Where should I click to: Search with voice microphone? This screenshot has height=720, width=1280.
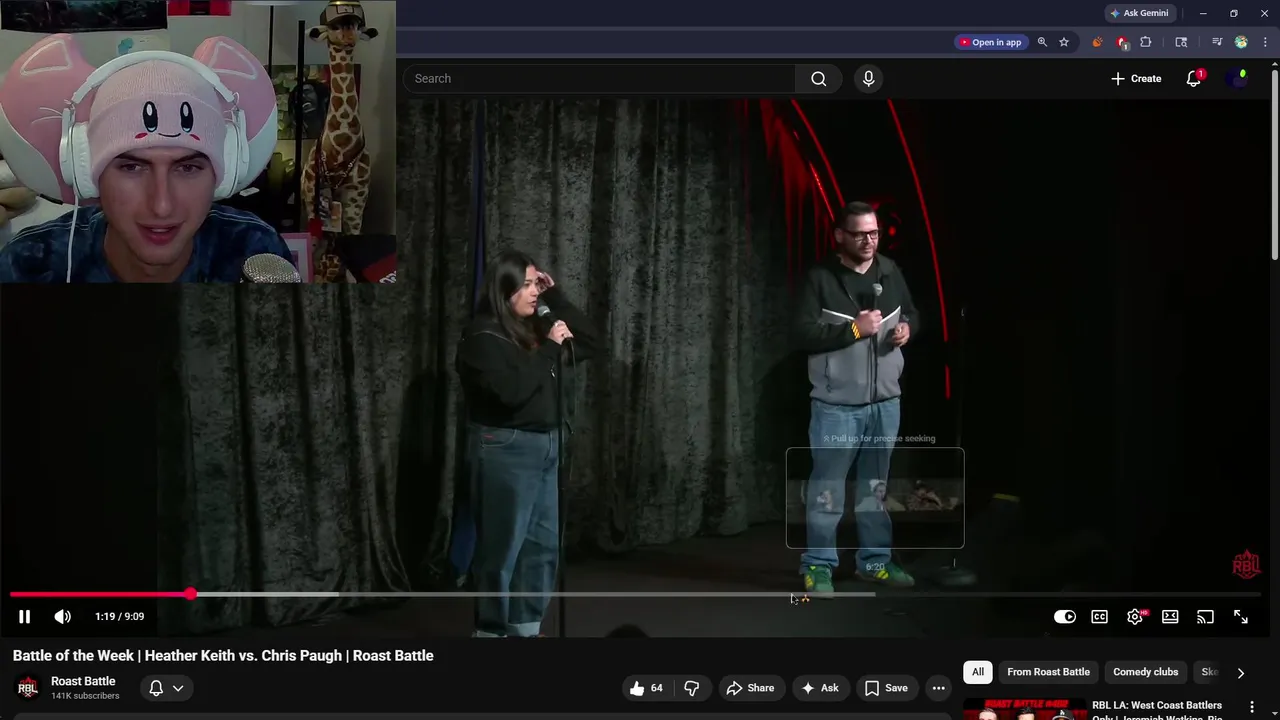tap(868, 79)
